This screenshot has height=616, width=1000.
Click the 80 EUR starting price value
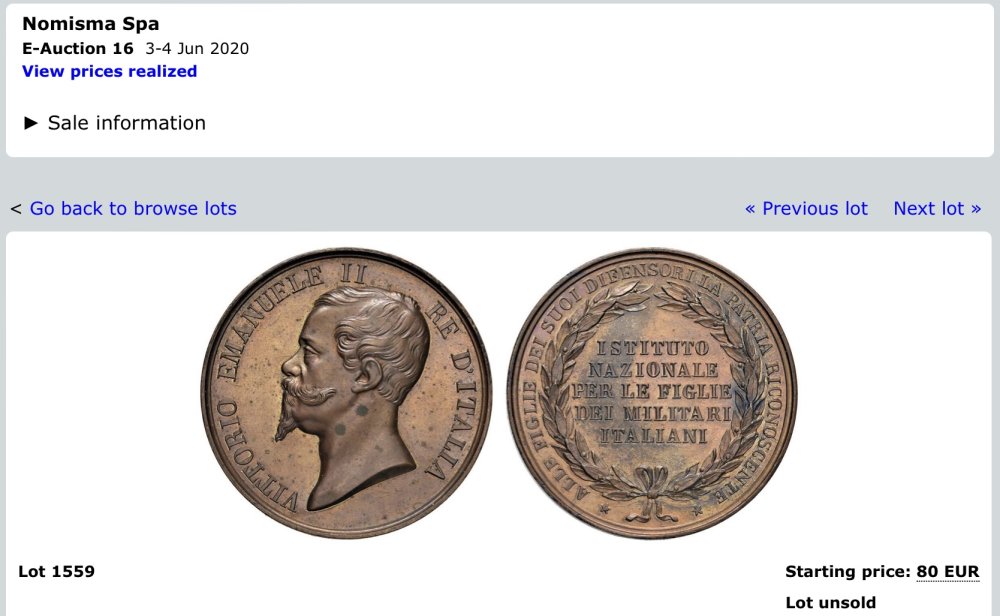pos(947,571)
